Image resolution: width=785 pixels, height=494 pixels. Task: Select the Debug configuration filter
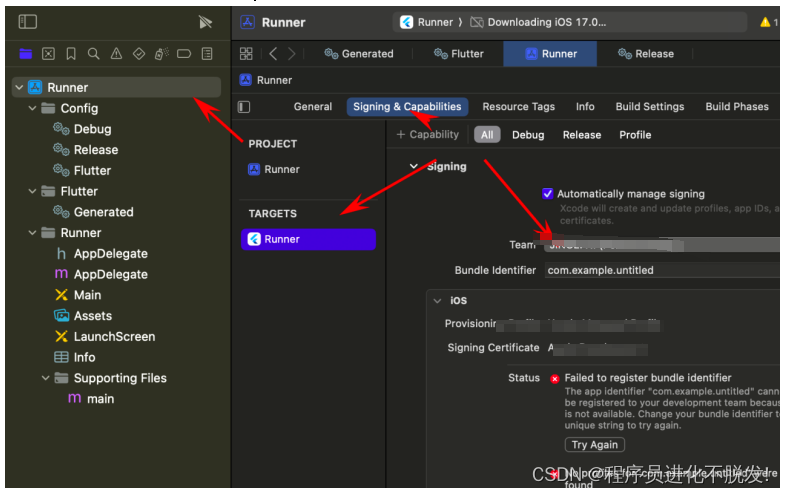pos(528,135)
